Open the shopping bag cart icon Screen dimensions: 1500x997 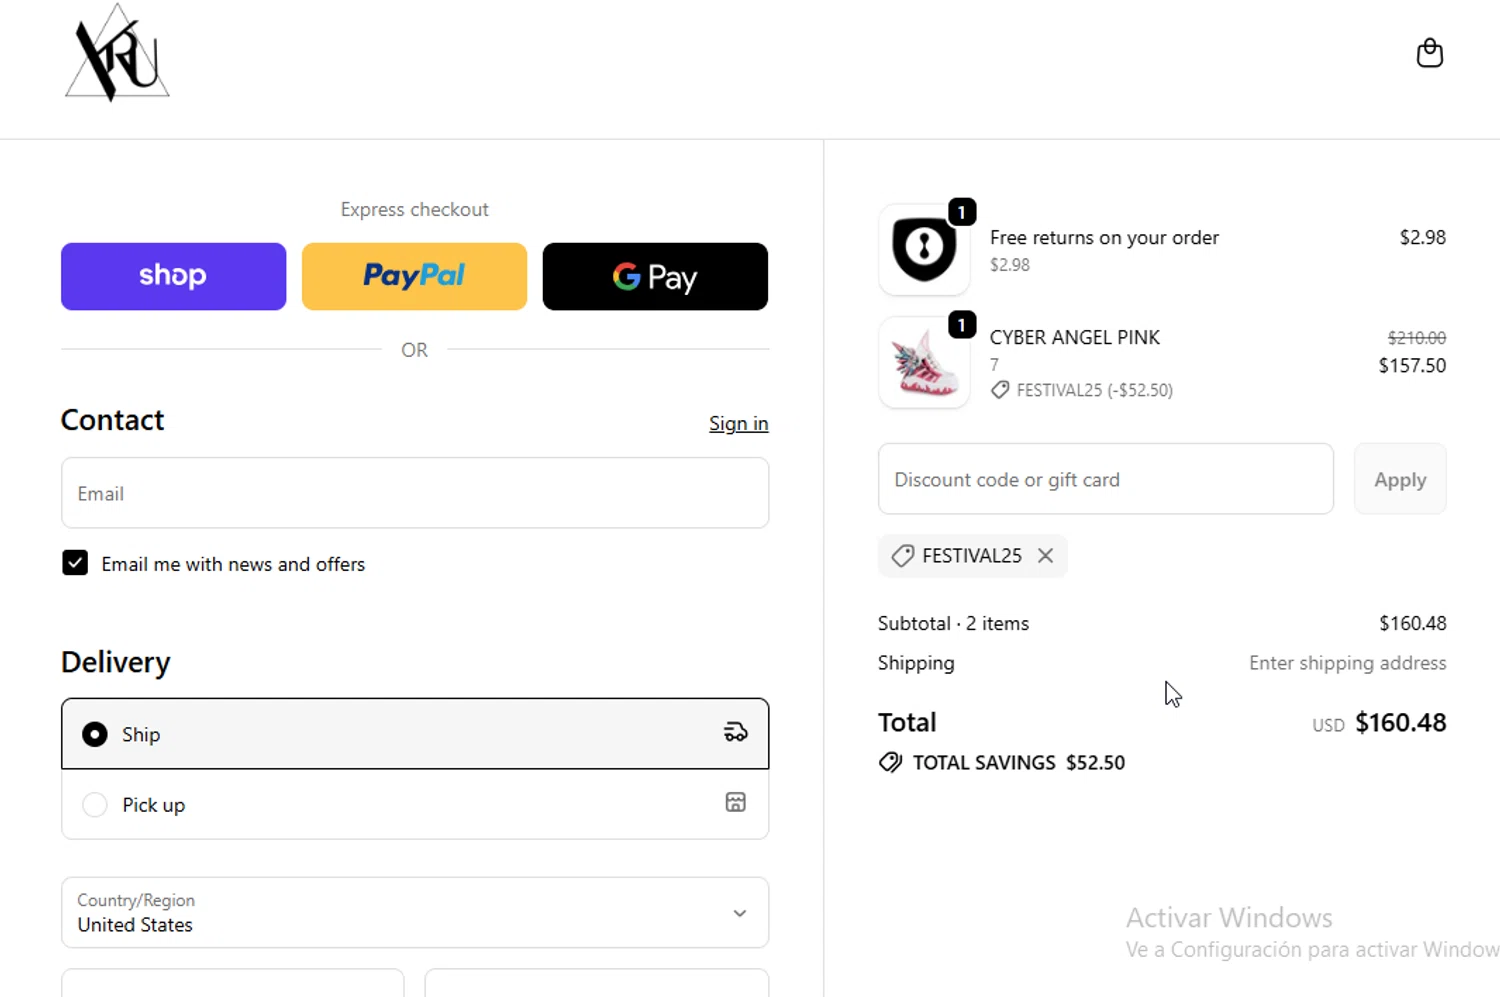click(x=1429, y=53)
